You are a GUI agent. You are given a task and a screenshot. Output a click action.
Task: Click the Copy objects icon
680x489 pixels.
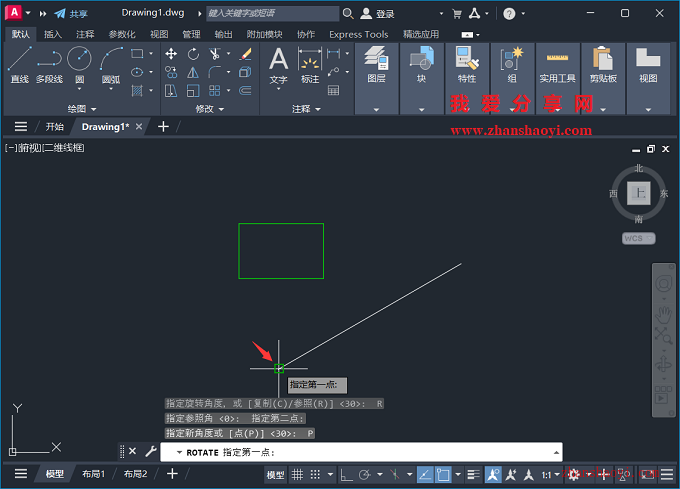(171, 72)
